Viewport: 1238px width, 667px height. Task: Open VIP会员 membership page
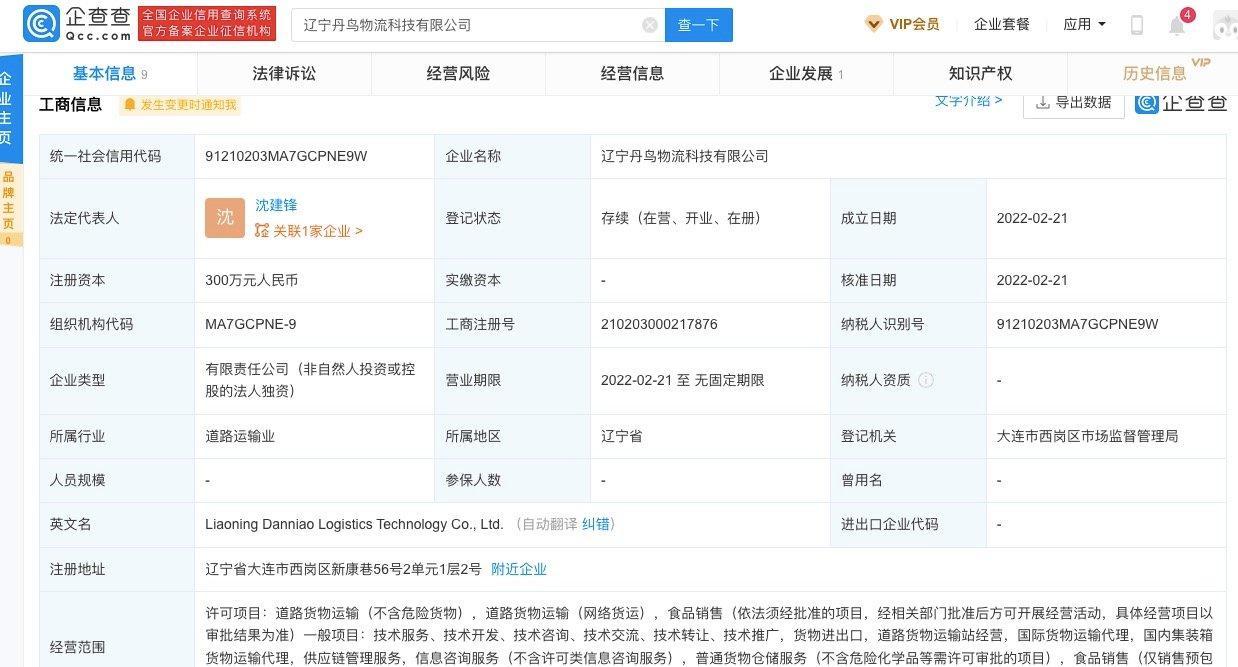click(x=914, y=24)
